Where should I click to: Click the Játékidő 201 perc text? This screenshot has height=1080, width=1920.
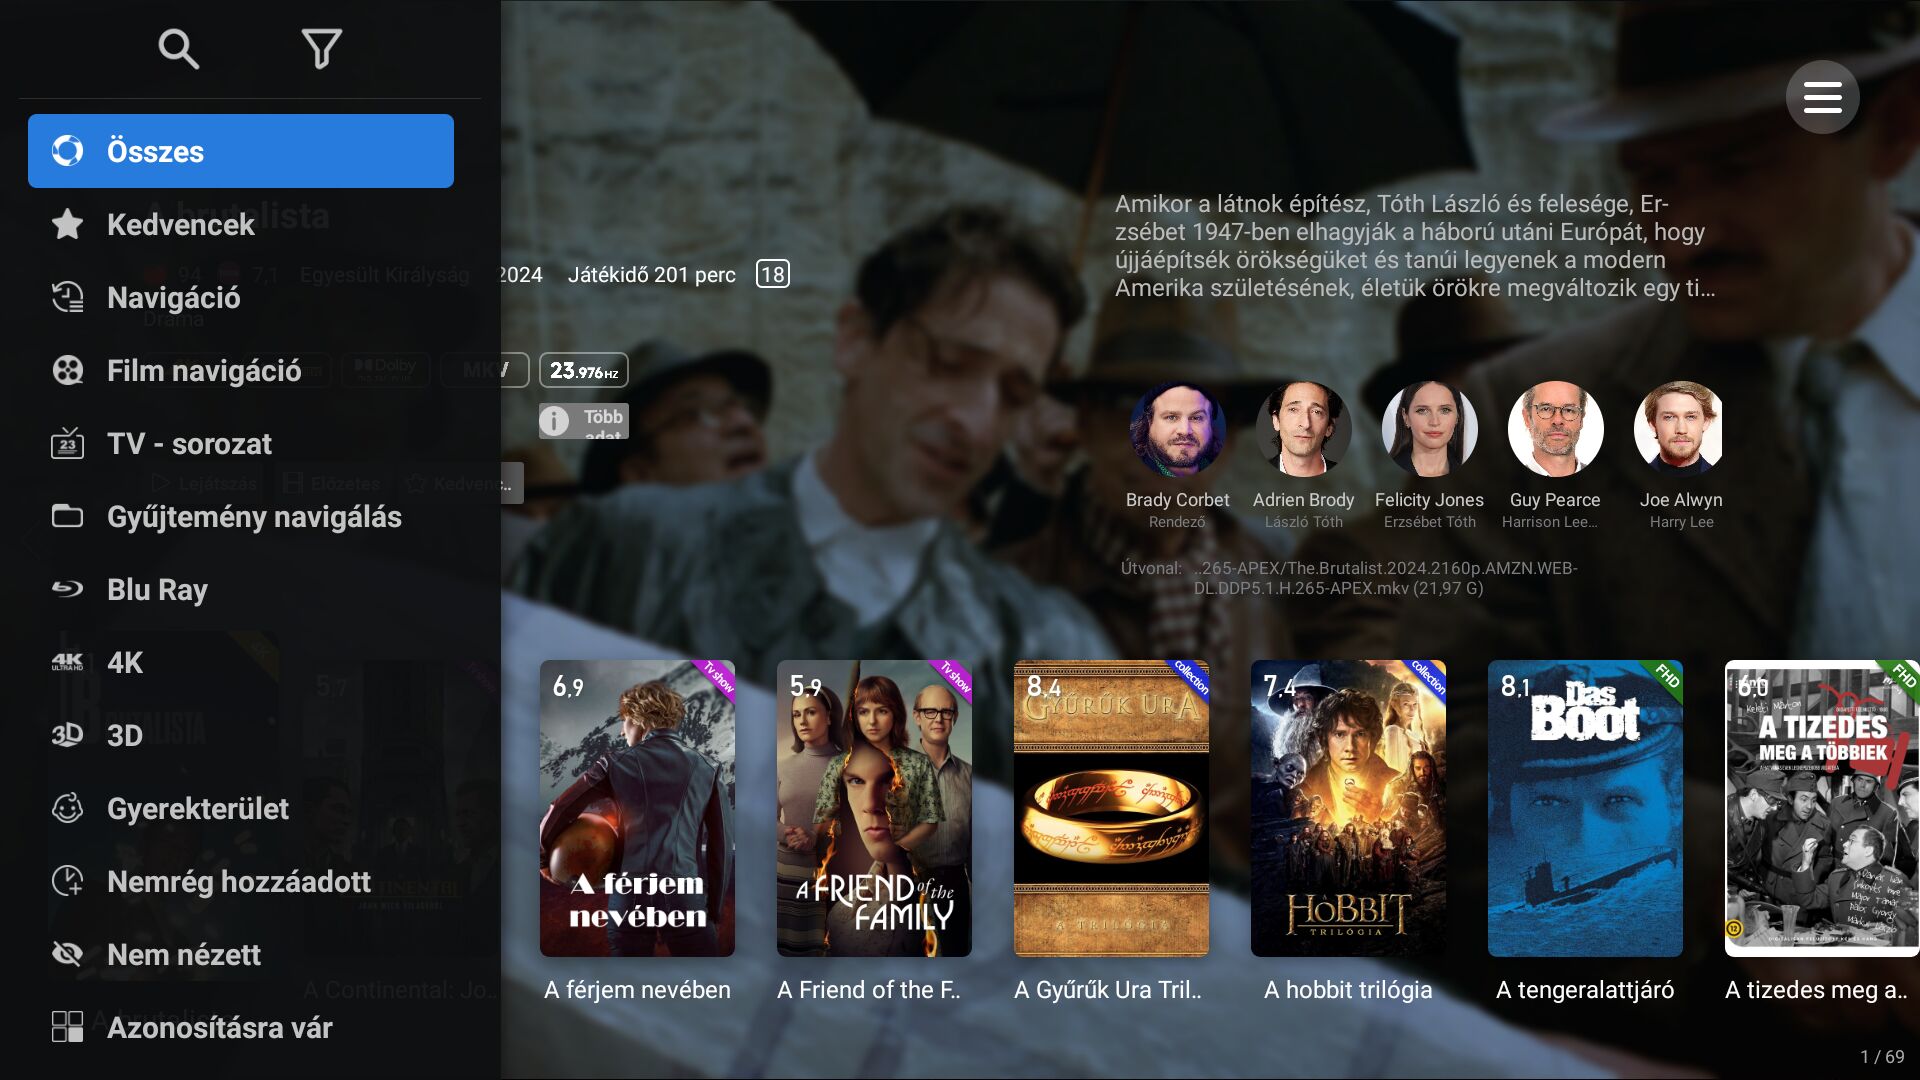click(652, 275)
